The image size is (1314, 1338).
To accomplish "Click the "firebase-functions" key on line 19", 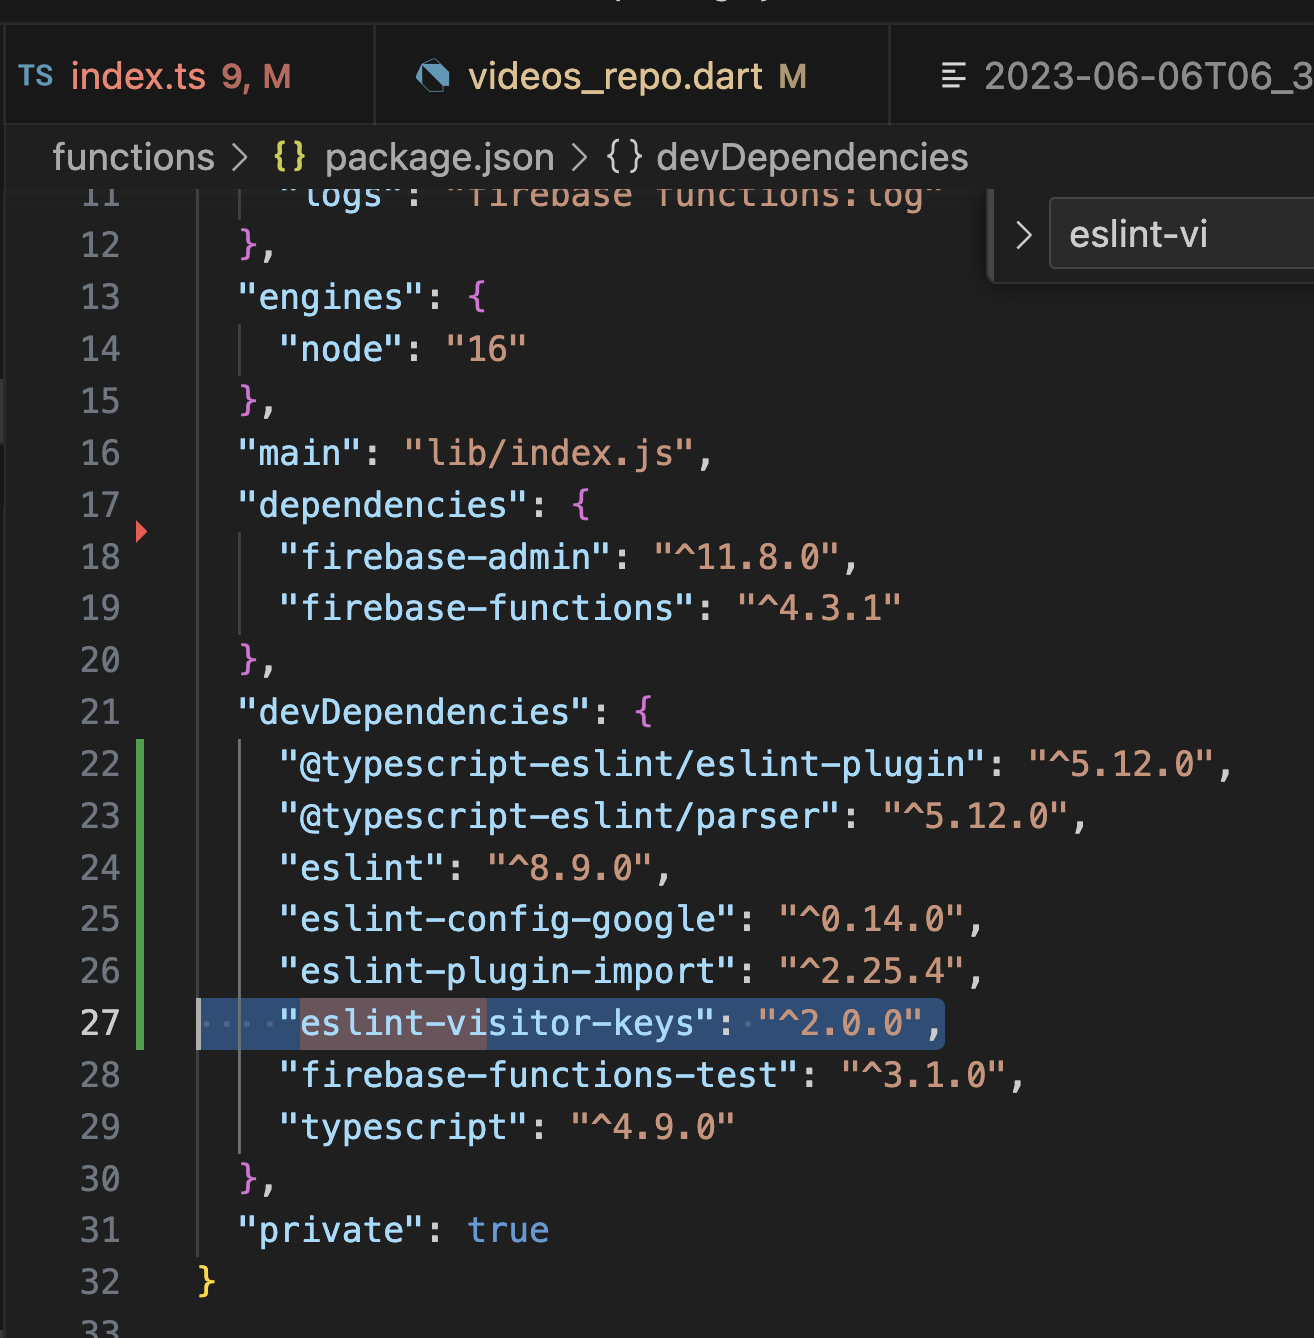I will (487, 608).
